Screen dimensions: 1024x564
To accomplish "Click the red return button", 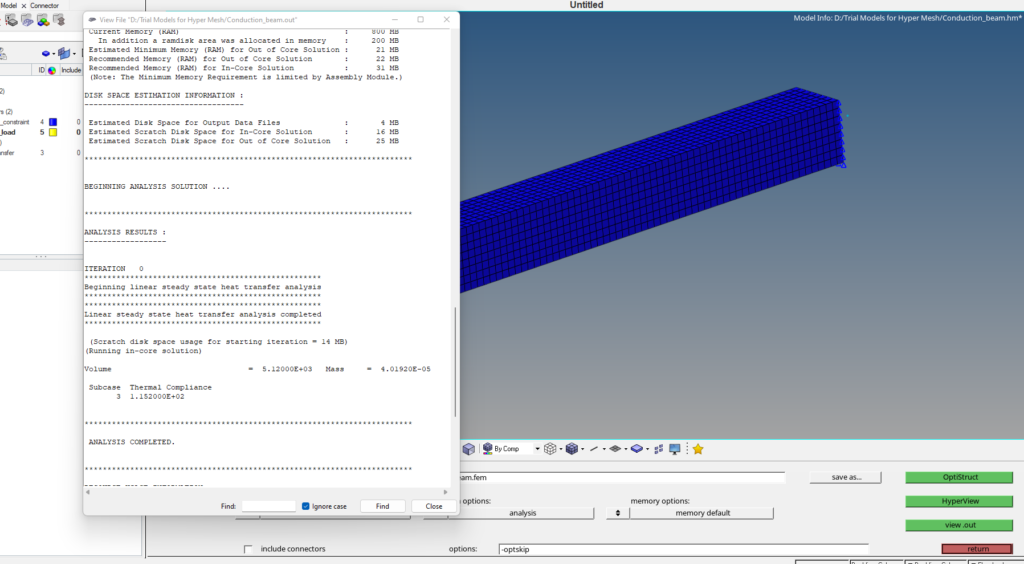I will point(977,549).
